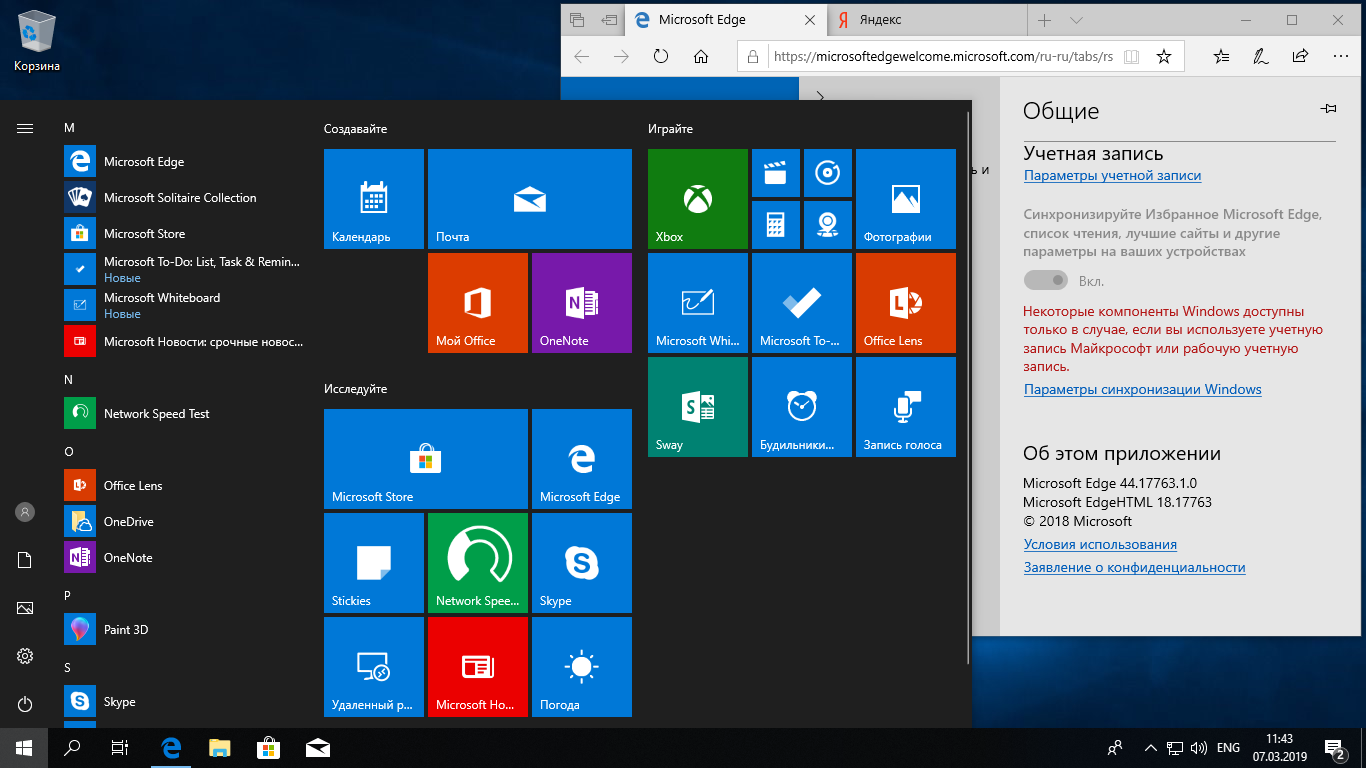
Task: Open Pictures icon in Start sidebar
Action: click(25, 608)
